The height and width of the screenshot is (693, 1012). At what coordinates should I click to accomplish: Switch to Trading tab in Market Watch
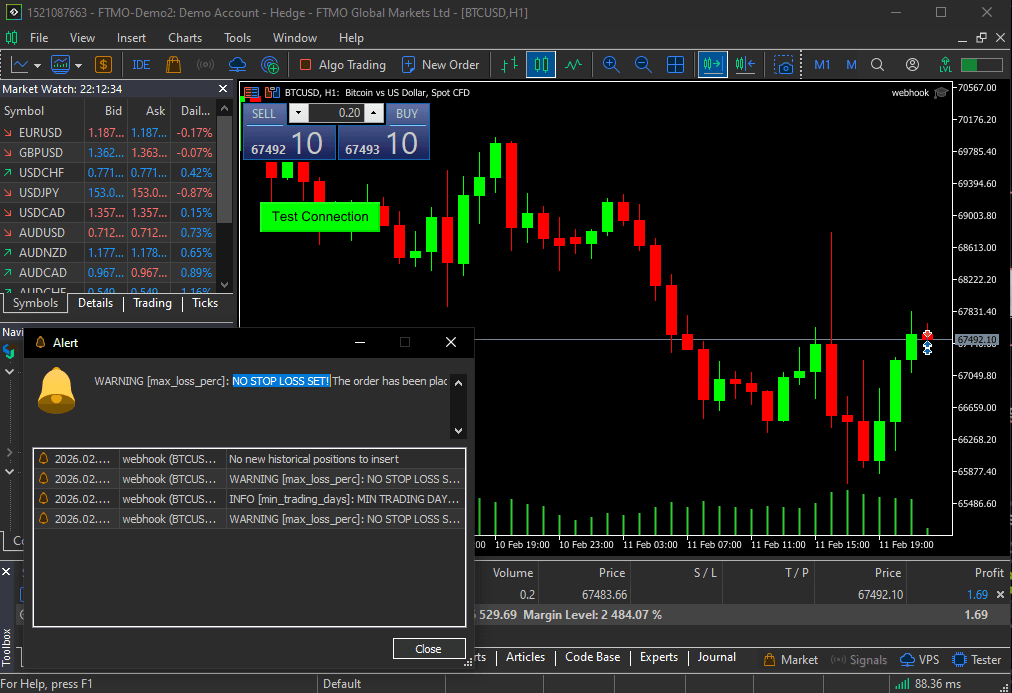tap(152, 303)
